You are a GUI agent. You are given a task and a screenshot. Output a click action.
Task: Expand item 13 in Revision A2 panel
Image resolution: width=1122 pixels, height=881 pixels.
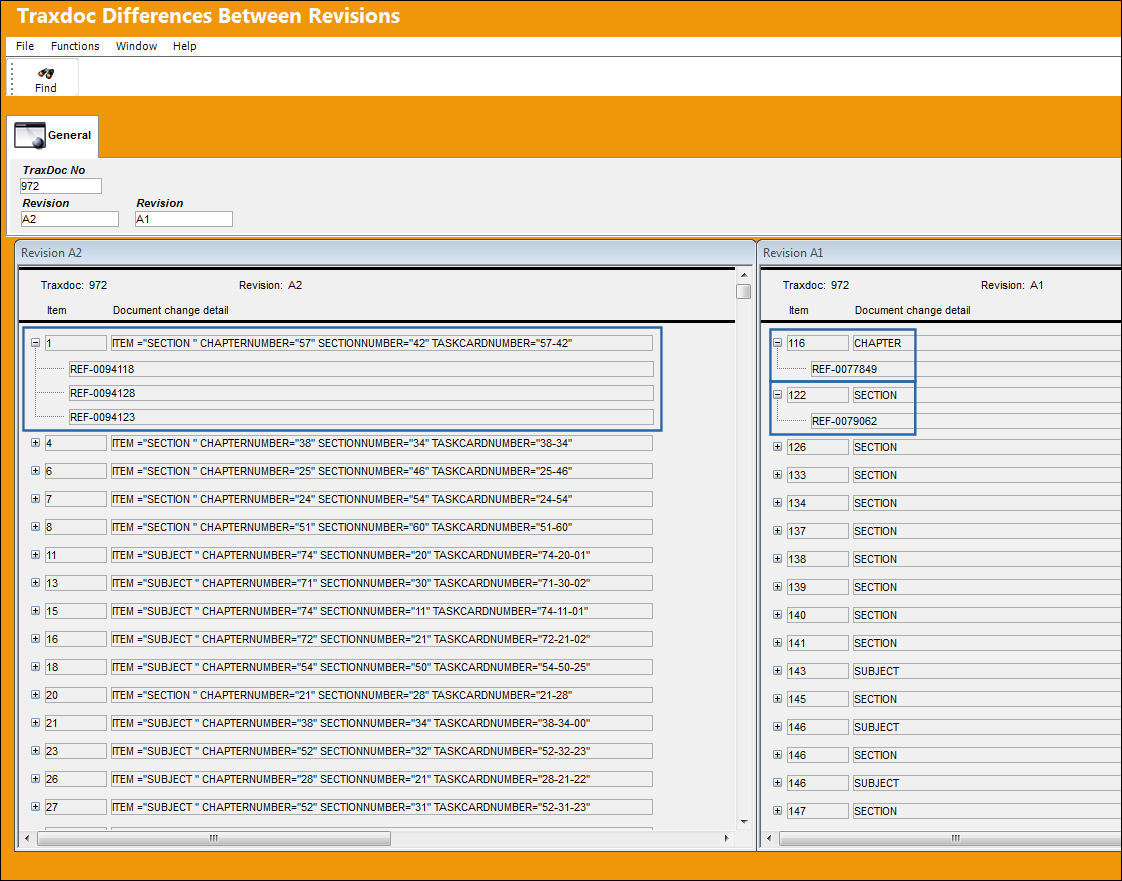pyautogui.click(x=35, y=583)
